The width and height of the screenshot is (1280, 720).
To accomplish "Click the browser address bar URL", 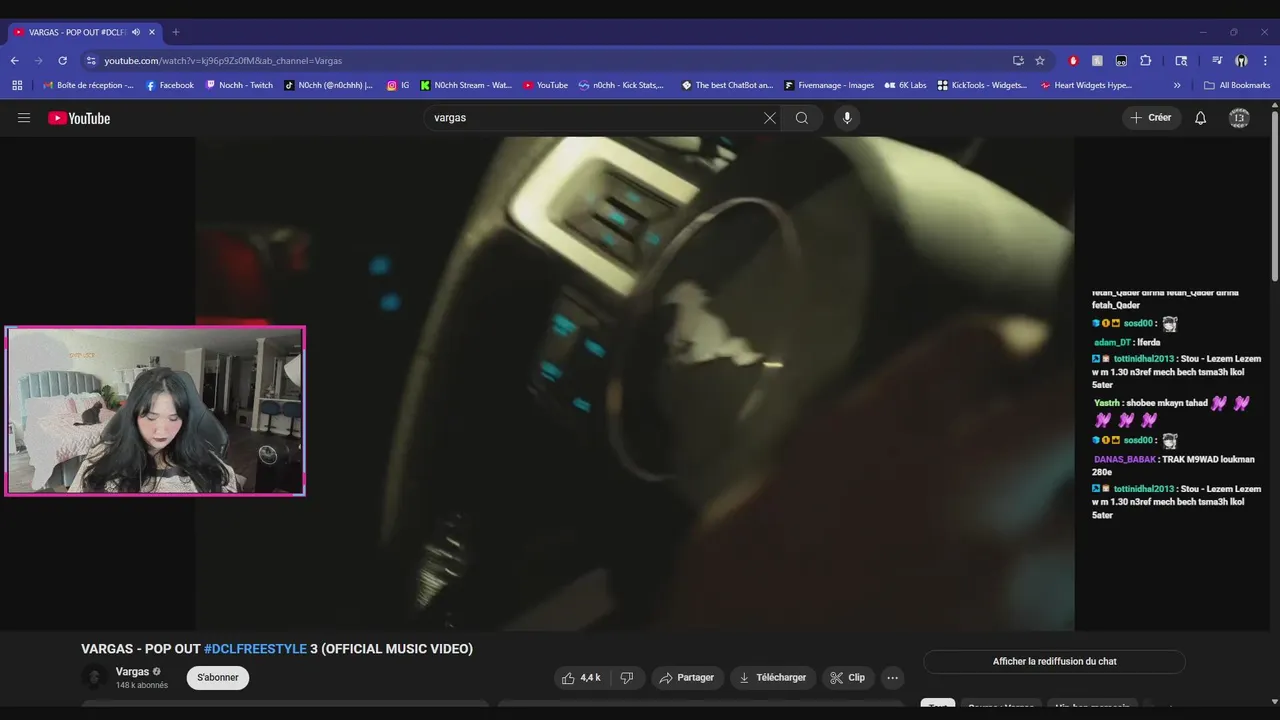I will pyautogui.click(x=223, y=60).
